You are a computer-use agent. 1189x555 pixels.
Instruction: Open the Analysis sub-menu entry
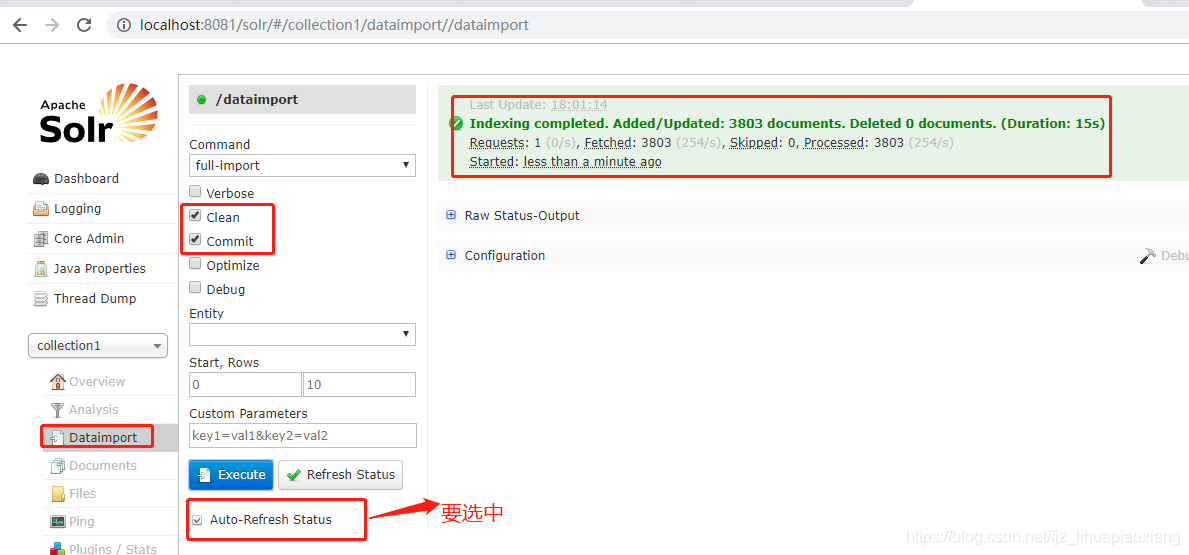(93, 409)
